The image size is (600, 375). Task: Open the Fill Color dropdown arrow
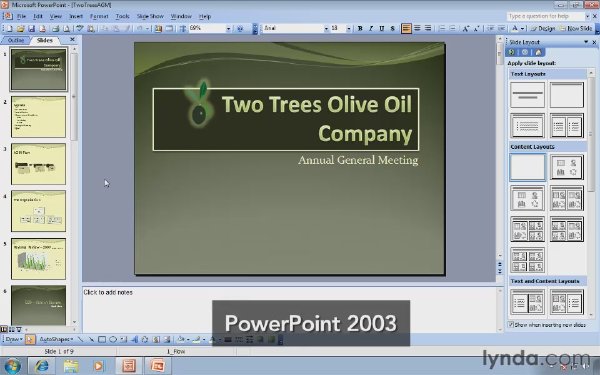[x=188, y=339]
